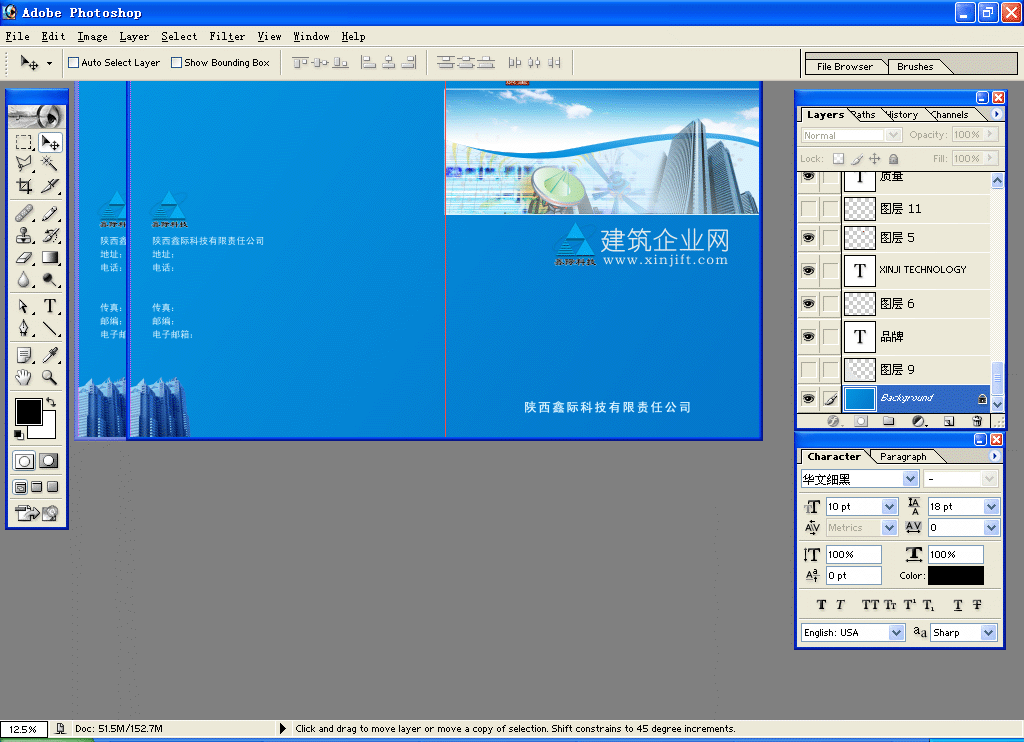Open the Image menu

click(93, 37)
